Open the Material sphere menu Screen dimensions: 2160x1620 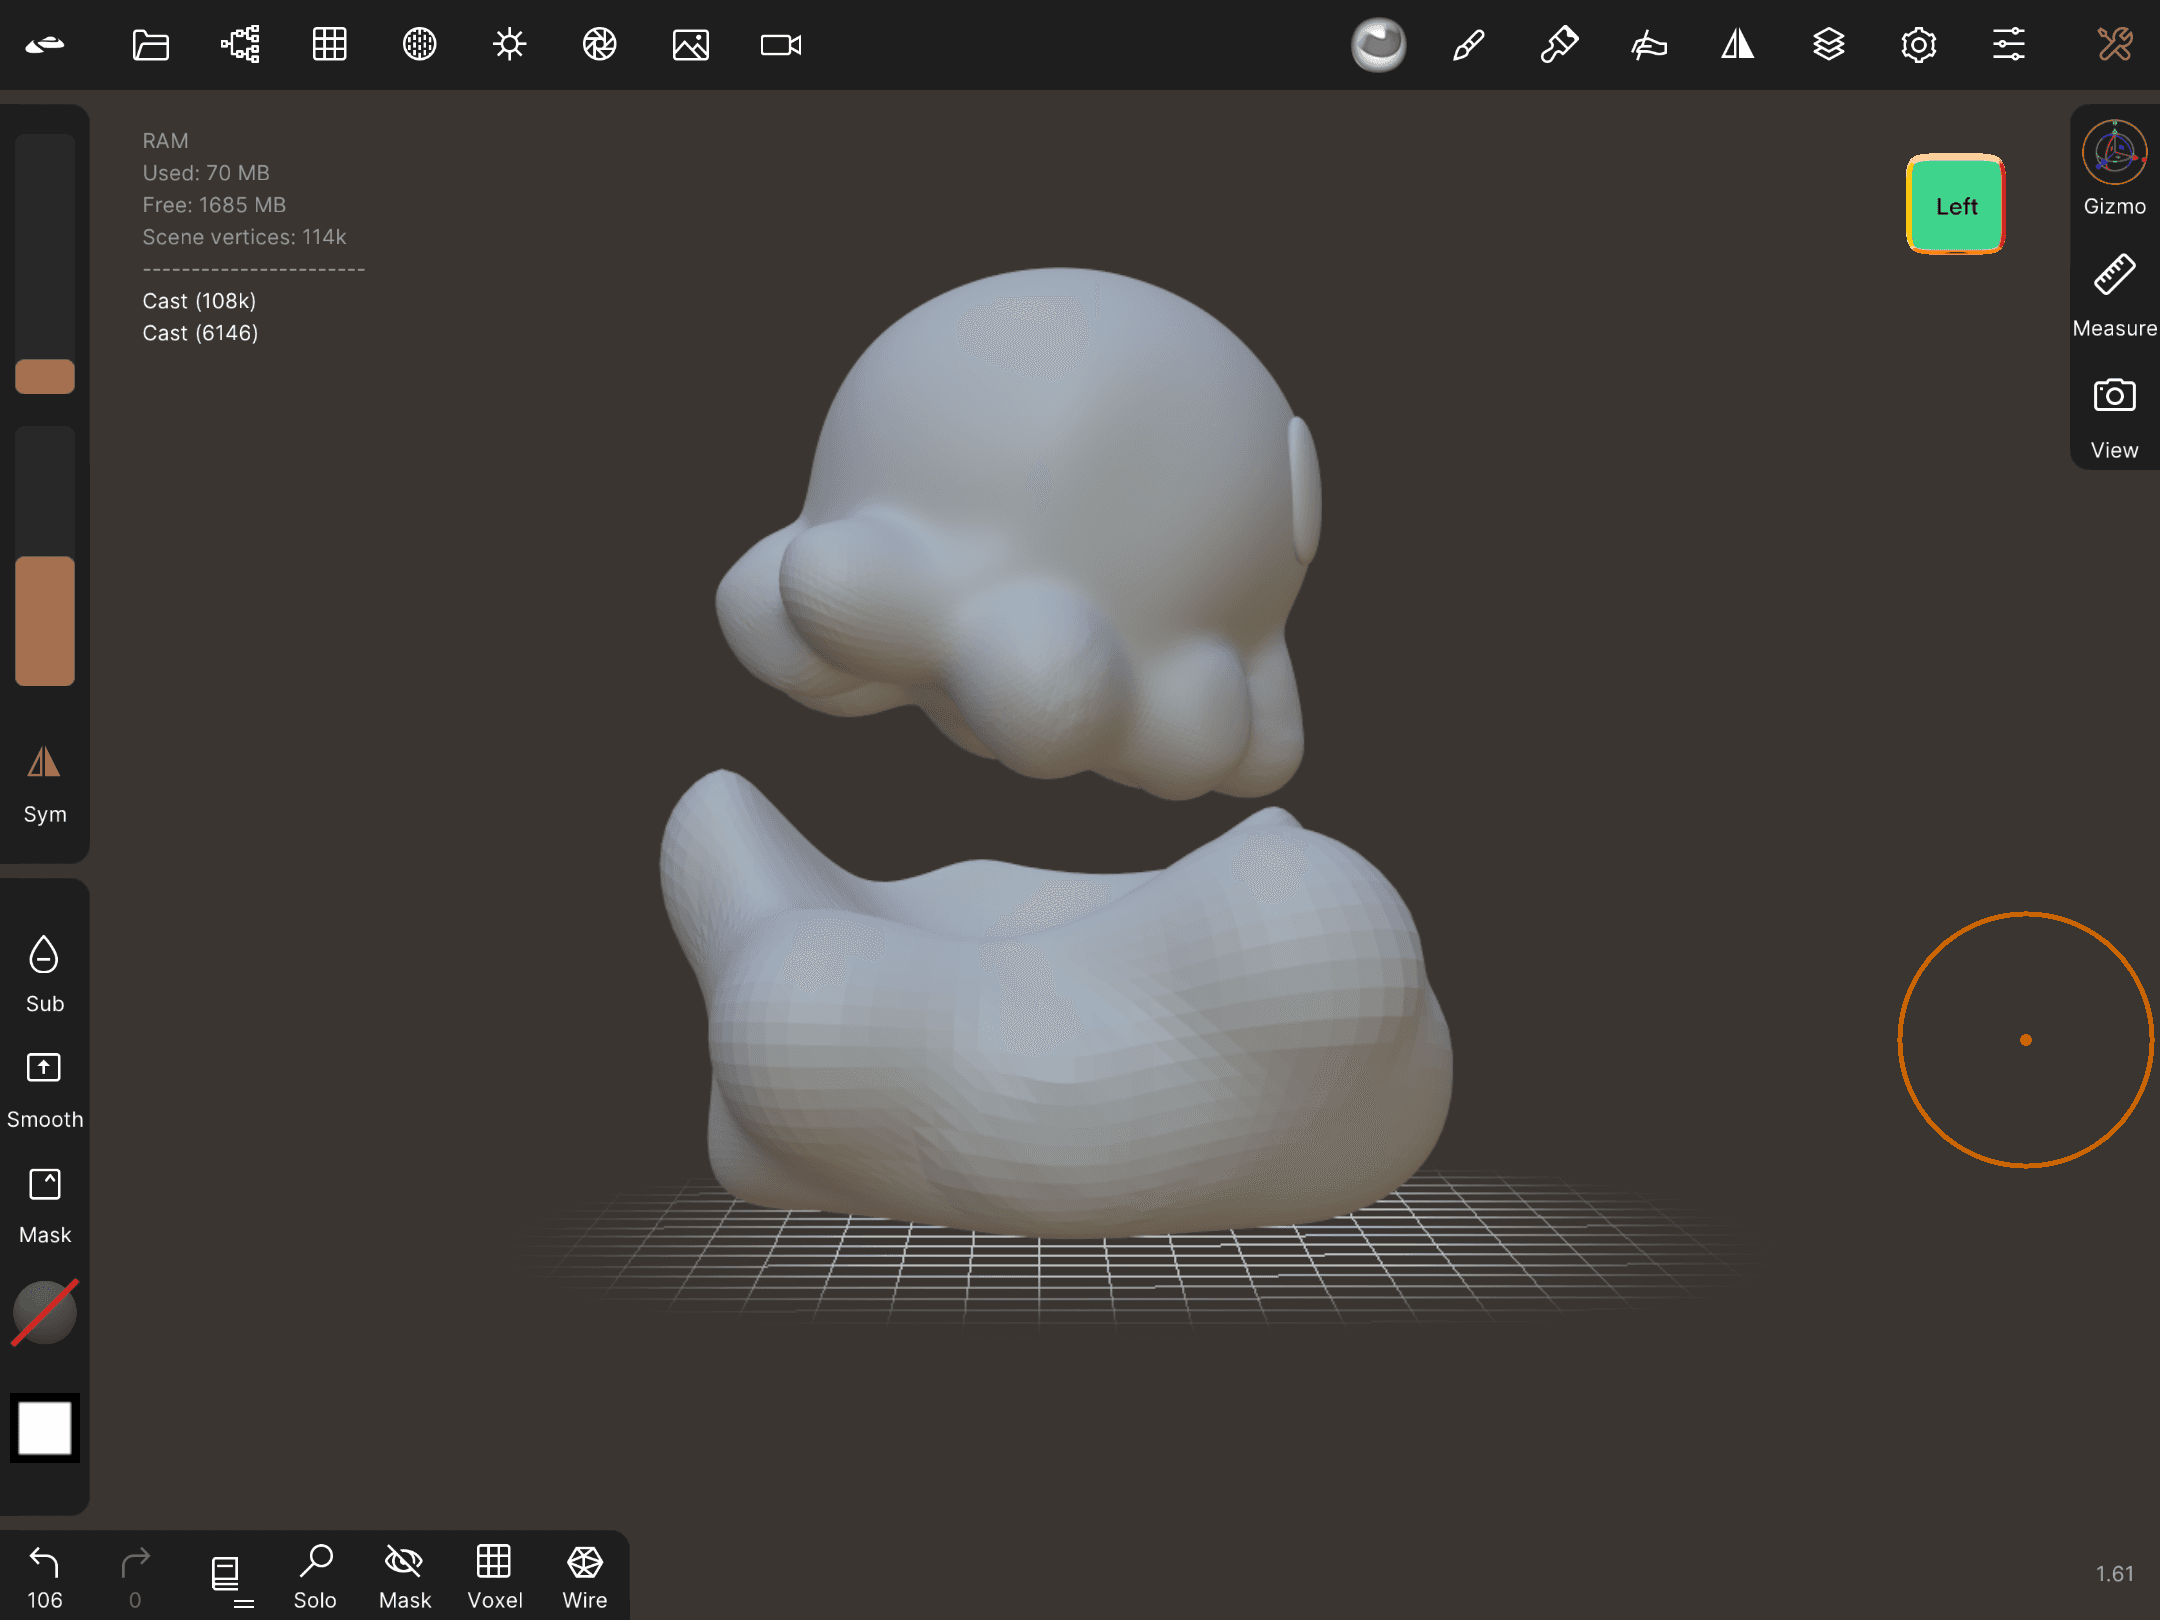tap(1378, 45)
